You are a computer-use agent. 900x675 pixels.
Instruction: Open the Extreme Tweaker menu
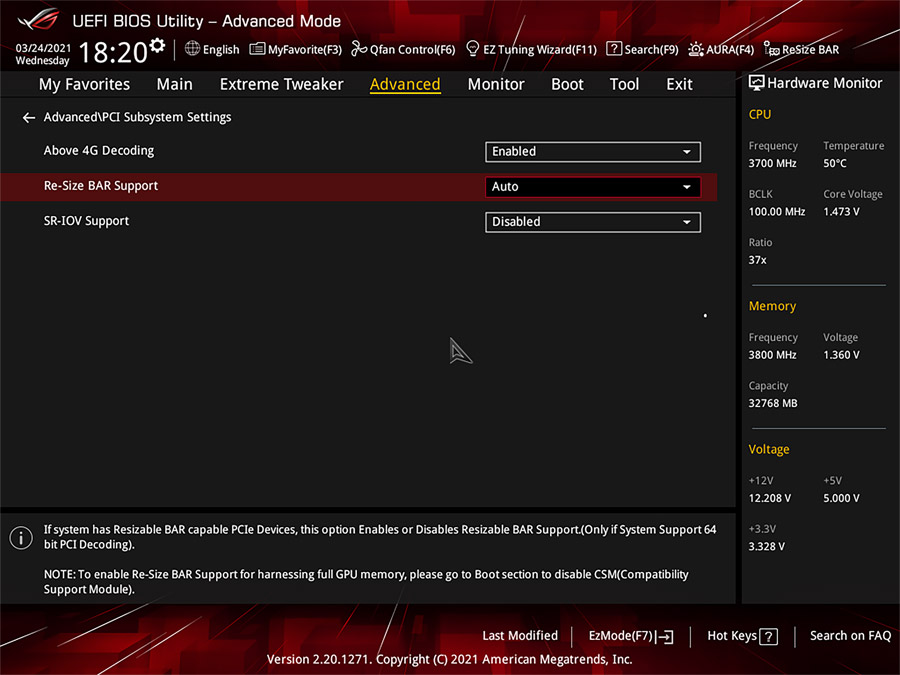click(281, 84)
